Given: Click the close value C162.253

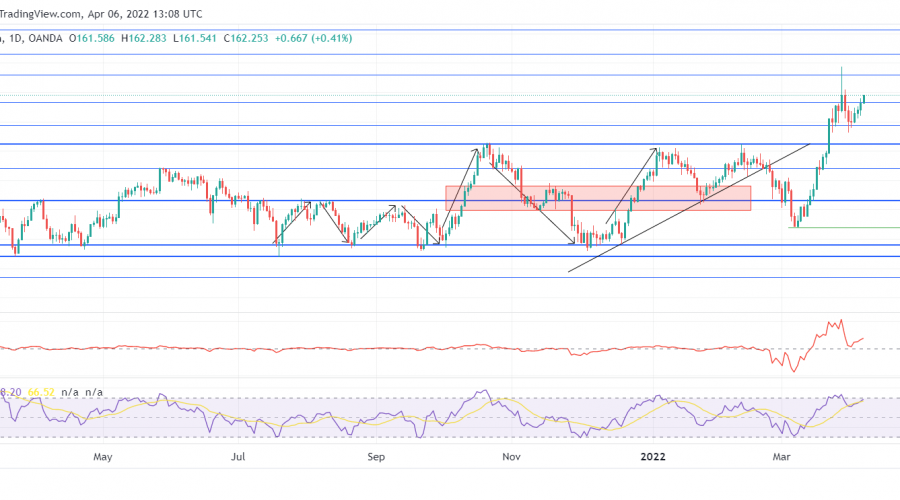Looking at the screenshot, I should coord(246,38).
